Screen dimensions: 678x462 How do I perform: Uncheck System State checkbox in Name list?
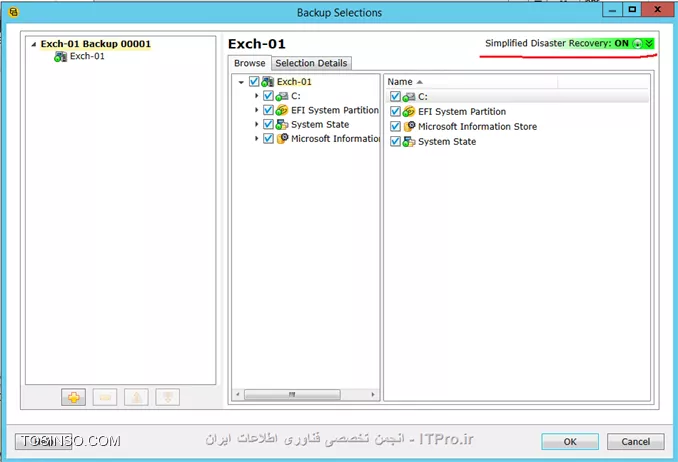[x=395, y=141]
